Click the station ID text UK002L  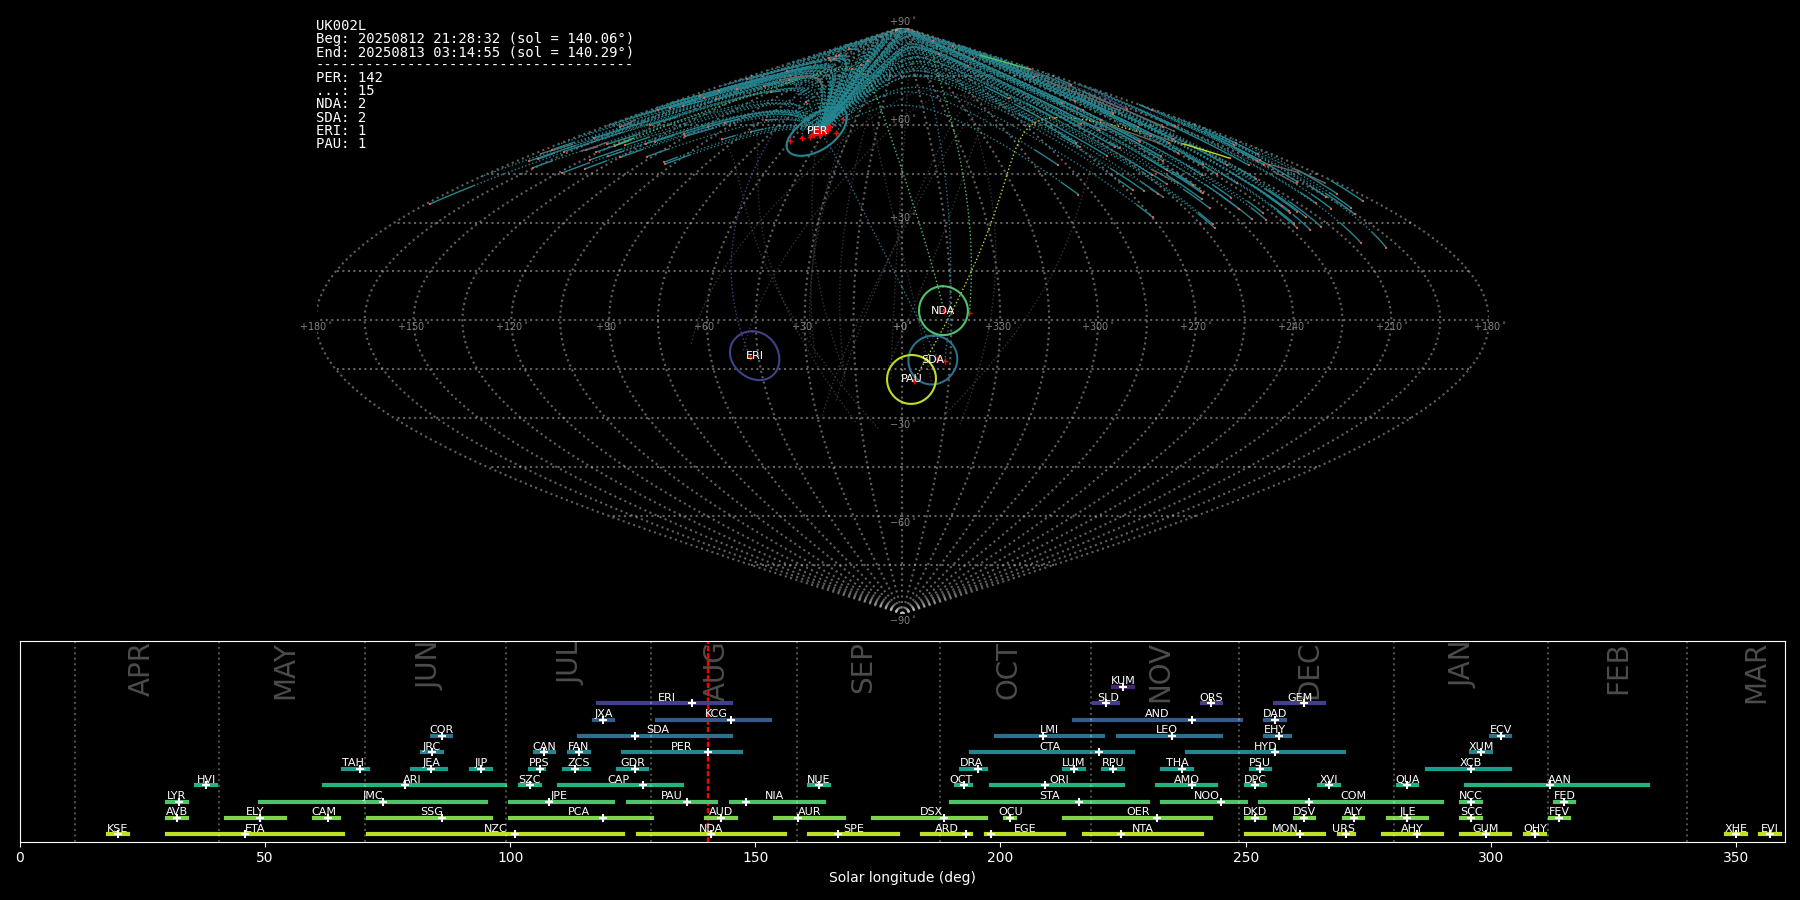(x=341, y=26)
